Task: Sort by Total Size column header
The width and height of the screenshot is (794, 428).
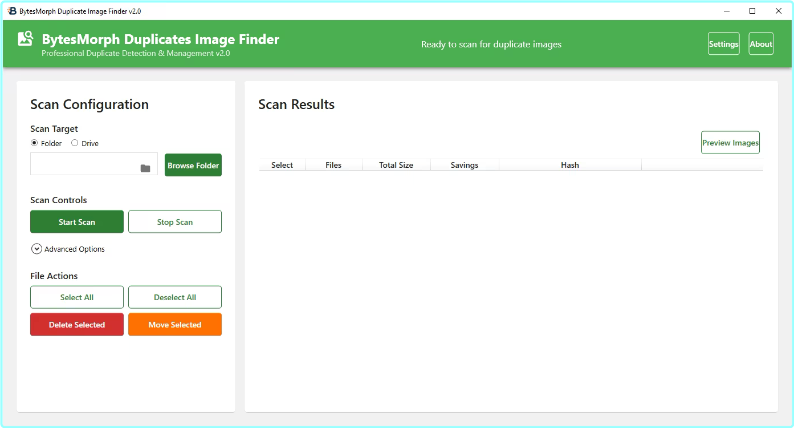Action: tap(396, 165)
